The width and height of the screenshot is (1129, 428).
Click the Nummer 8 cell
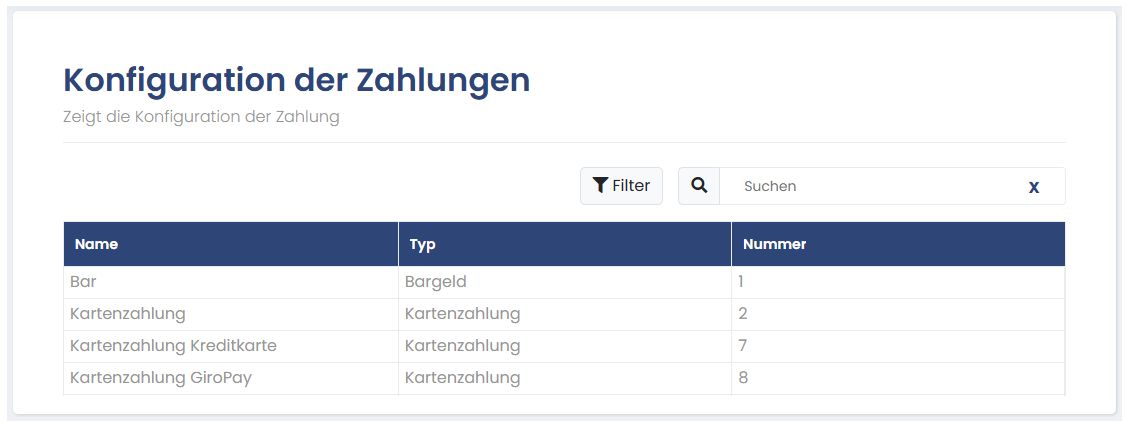click(743, 378)
